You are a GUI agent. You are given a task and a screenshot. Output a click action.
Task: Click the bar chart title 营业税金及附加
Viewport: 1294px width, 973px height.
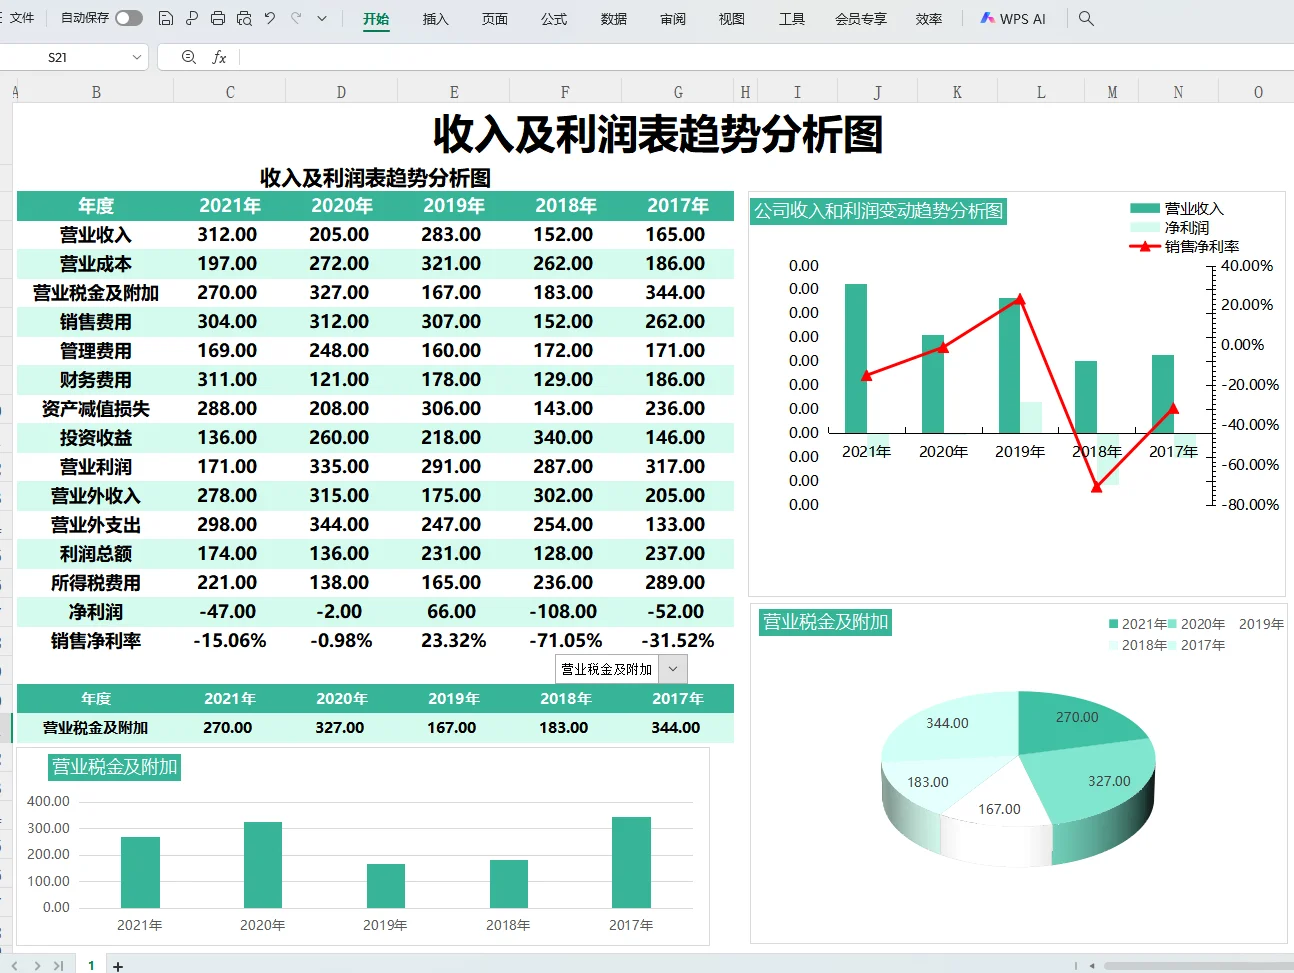click(115, 767)
